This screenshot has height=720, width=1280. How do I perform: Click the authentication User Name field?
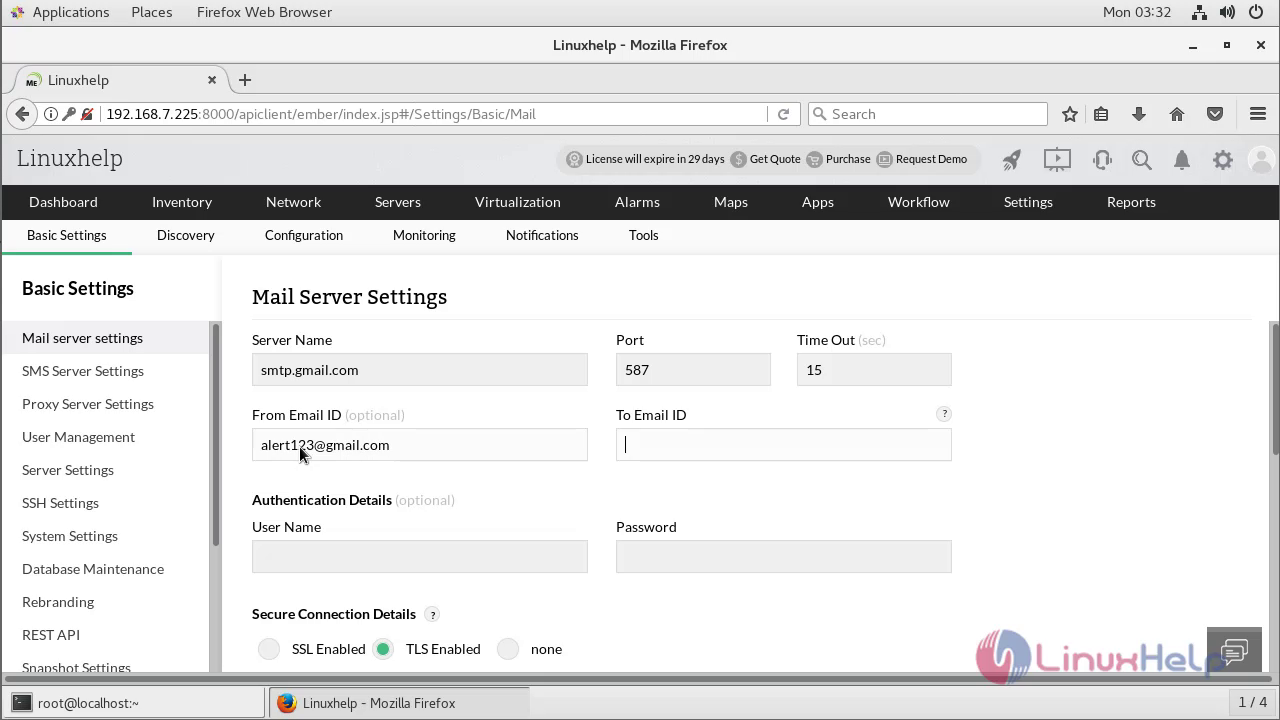click(x=420, y=557)
